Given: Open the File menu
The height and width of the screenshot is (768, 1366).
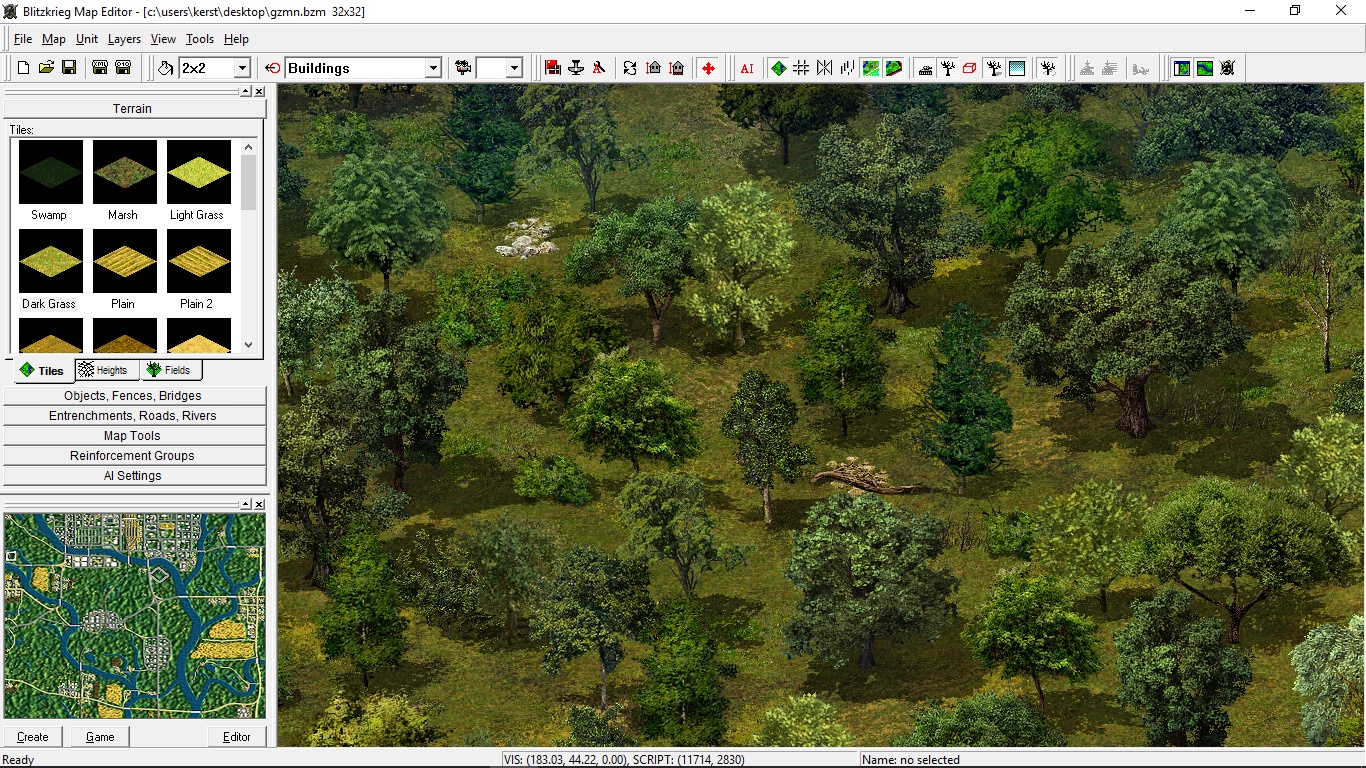Looking at the screenshot, I should (23, 39).
